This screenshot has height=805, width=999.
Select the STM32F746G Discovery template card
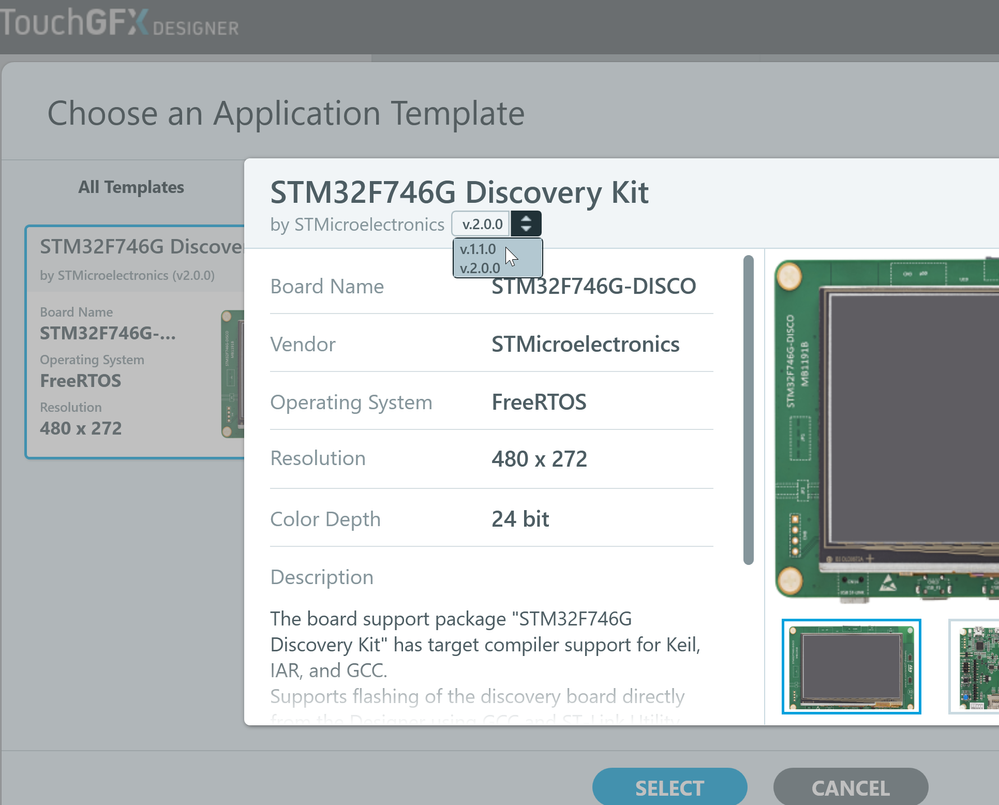(x=135, y=341)
